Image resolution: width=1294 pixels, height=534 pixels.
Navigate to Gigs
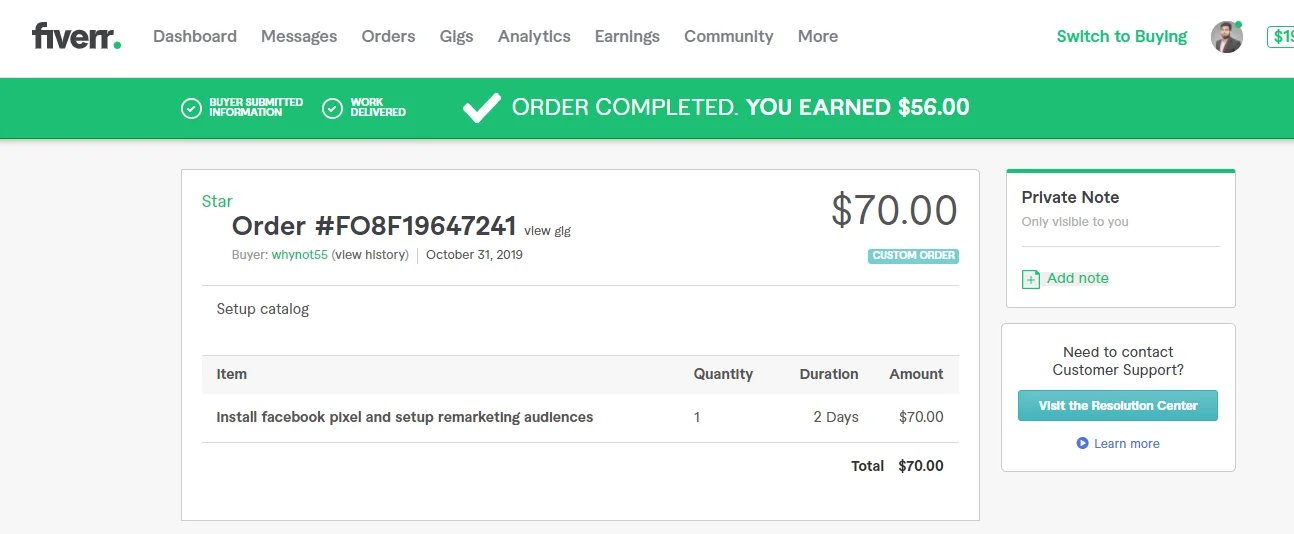tap(456, 37)
